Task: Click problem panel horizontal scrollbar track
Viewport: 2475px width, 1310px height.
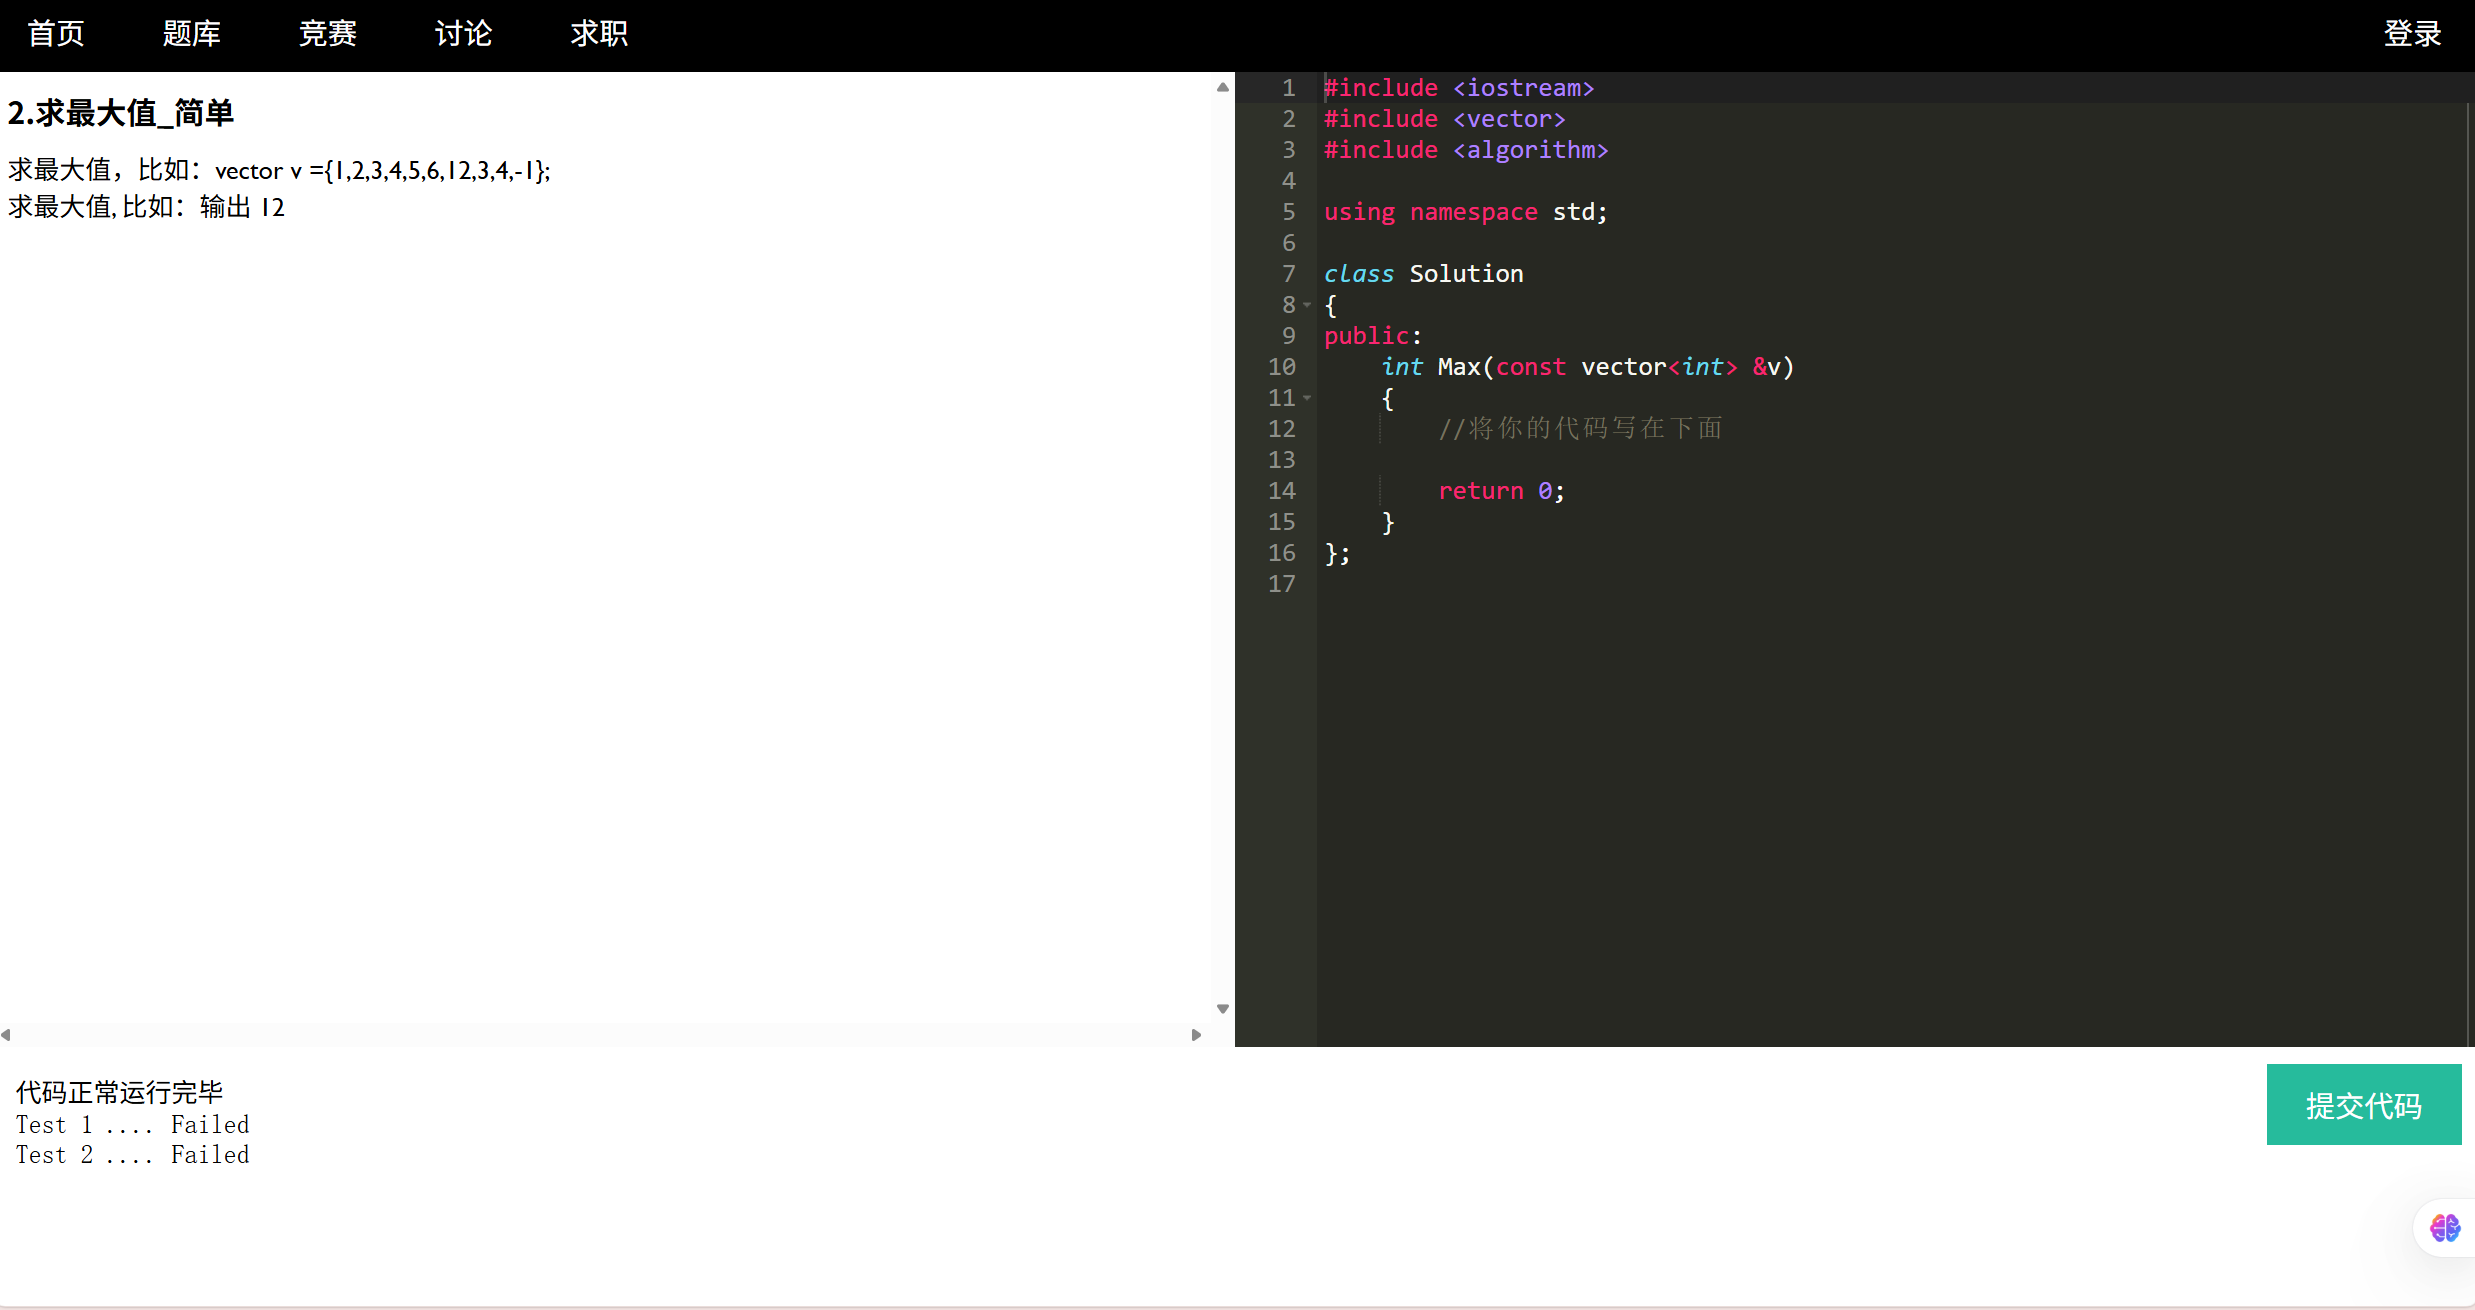Action: click(x=600, y=1035)
